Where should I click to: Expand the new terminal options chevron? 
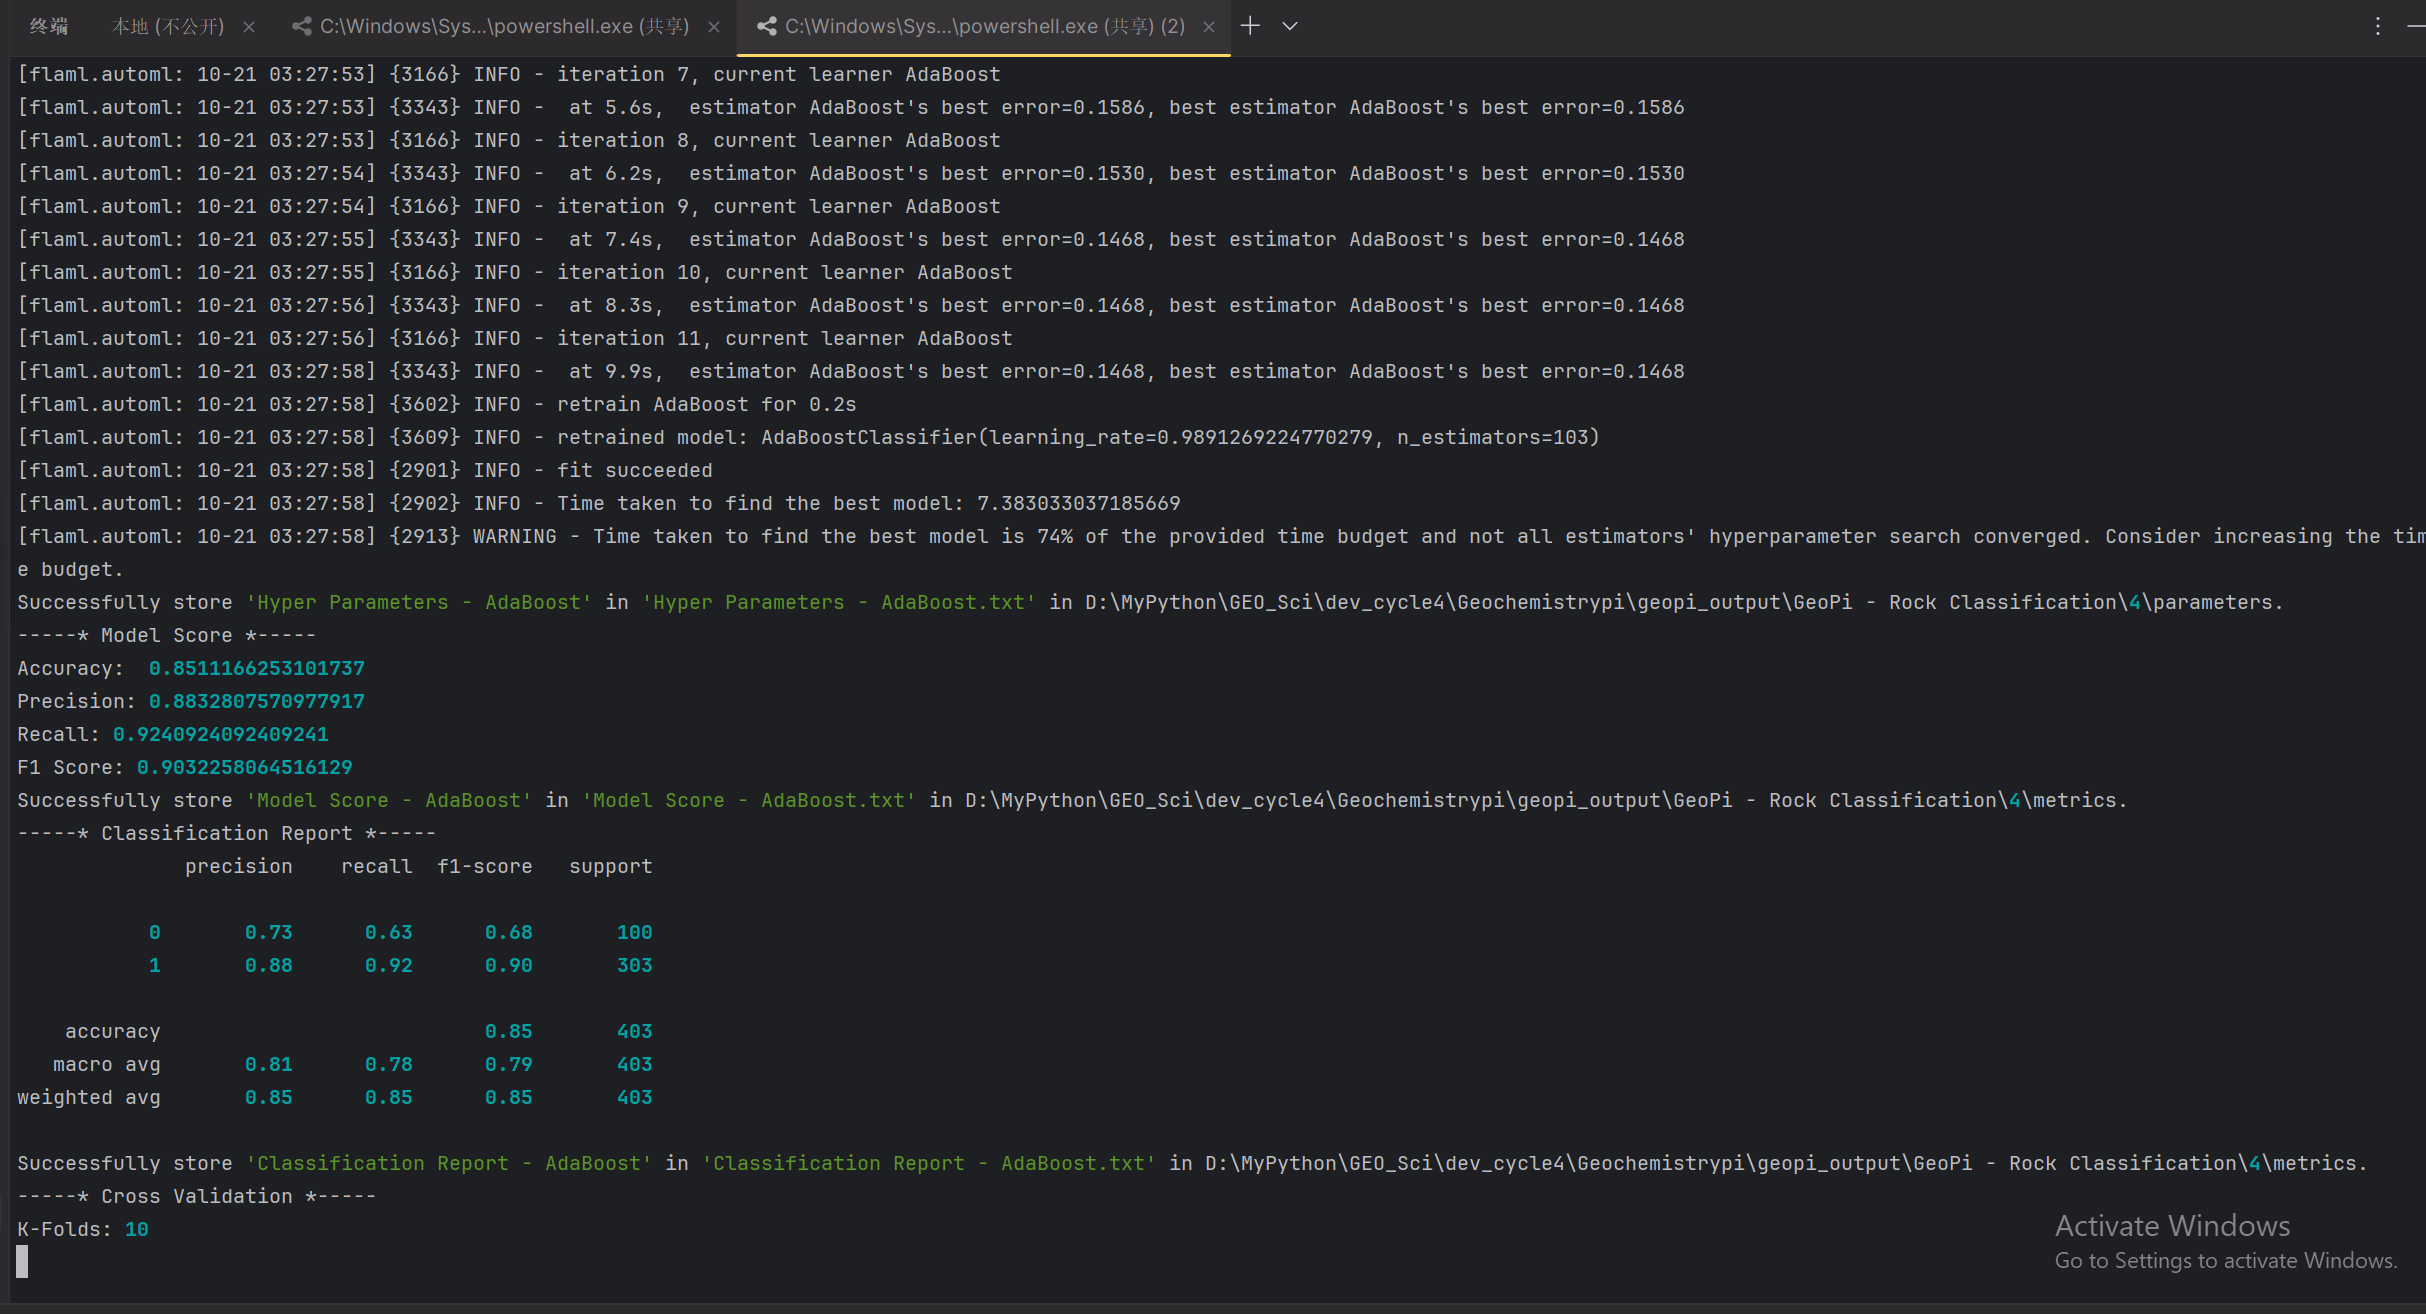tap(1290, 26)
